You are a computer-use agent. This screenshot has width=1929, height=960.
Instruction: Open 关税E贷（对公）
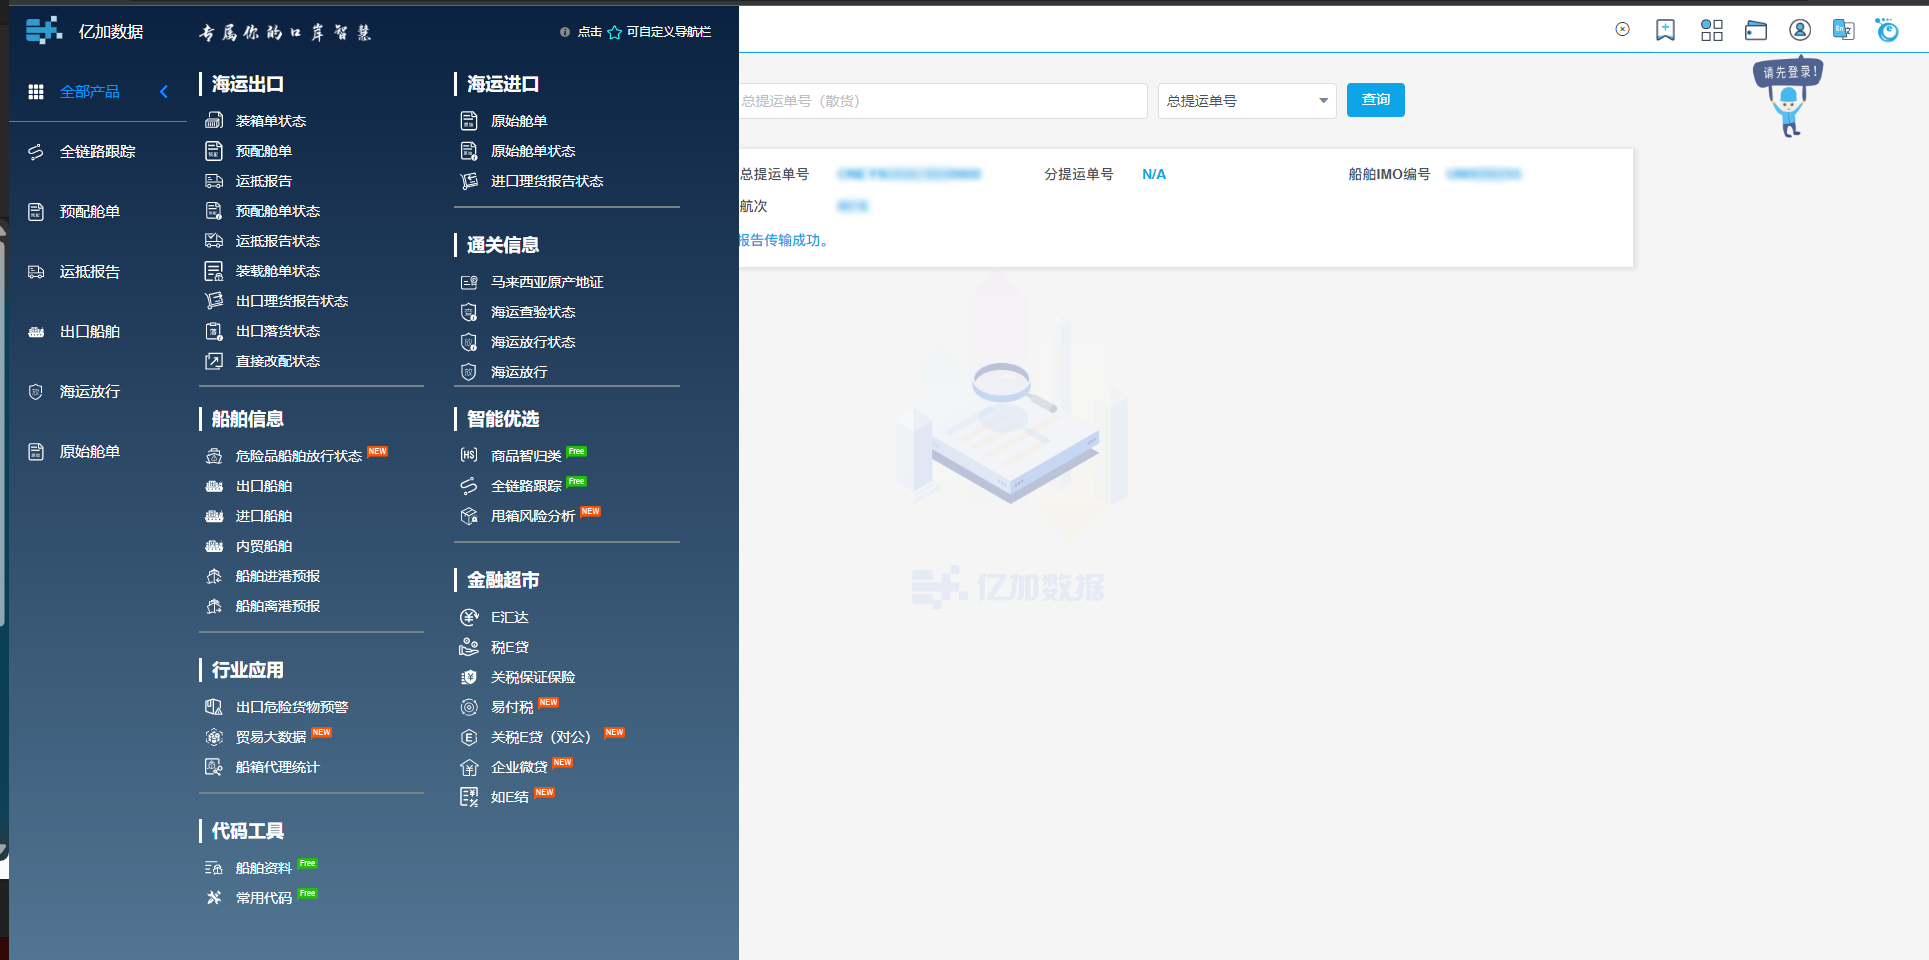point(541,737)
